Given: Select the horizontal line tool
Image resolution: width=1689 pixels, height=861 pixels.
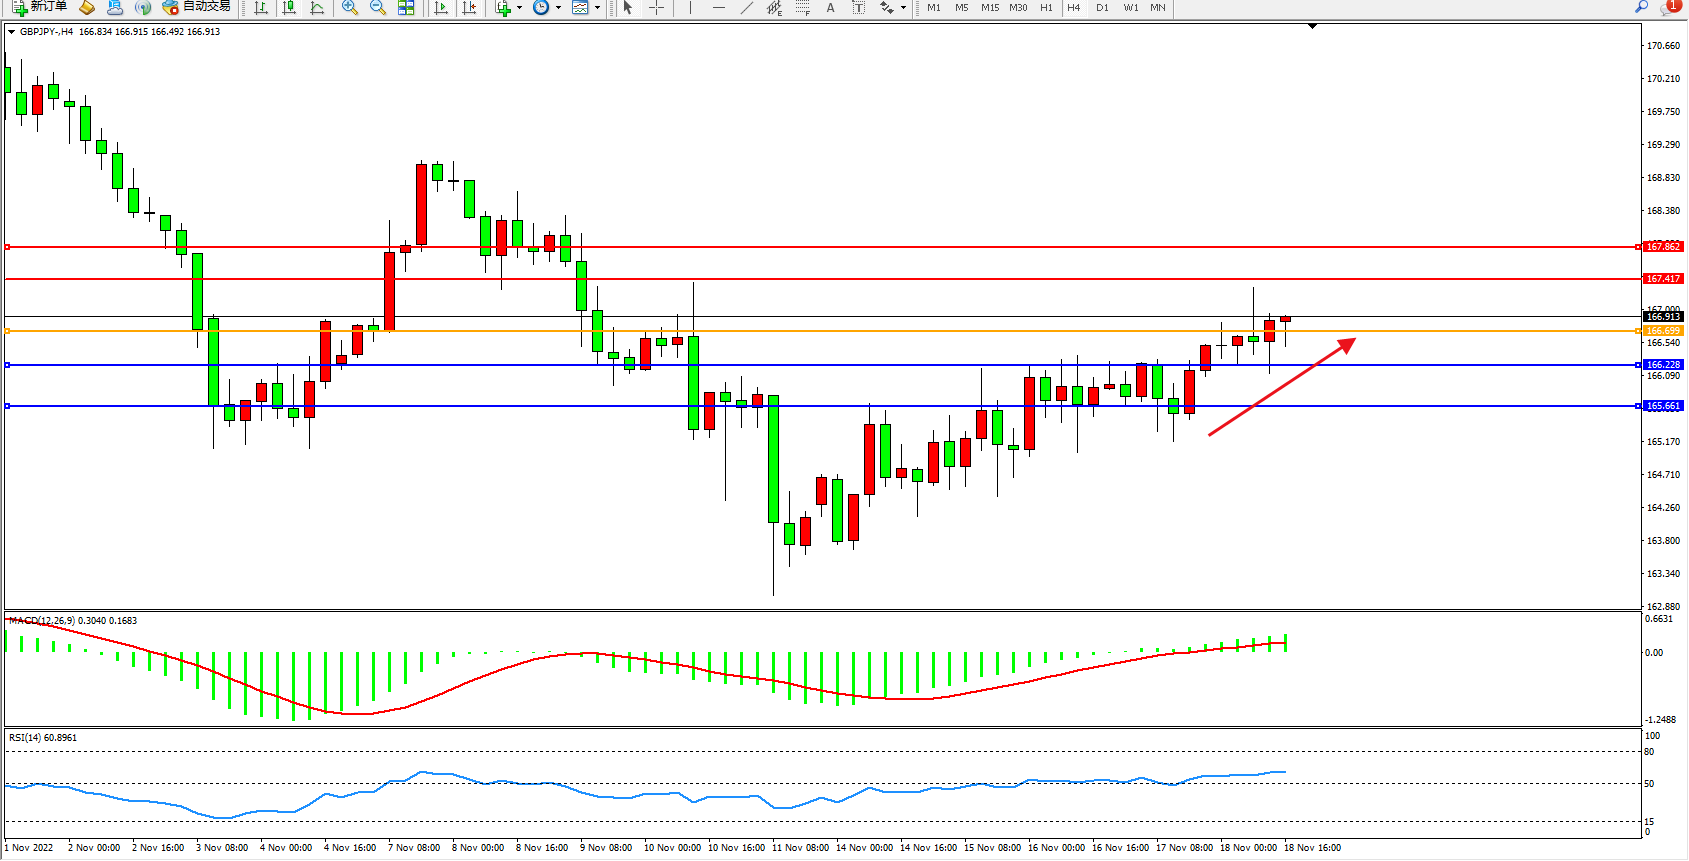Looking at the screenshot, I should [718, 8].
